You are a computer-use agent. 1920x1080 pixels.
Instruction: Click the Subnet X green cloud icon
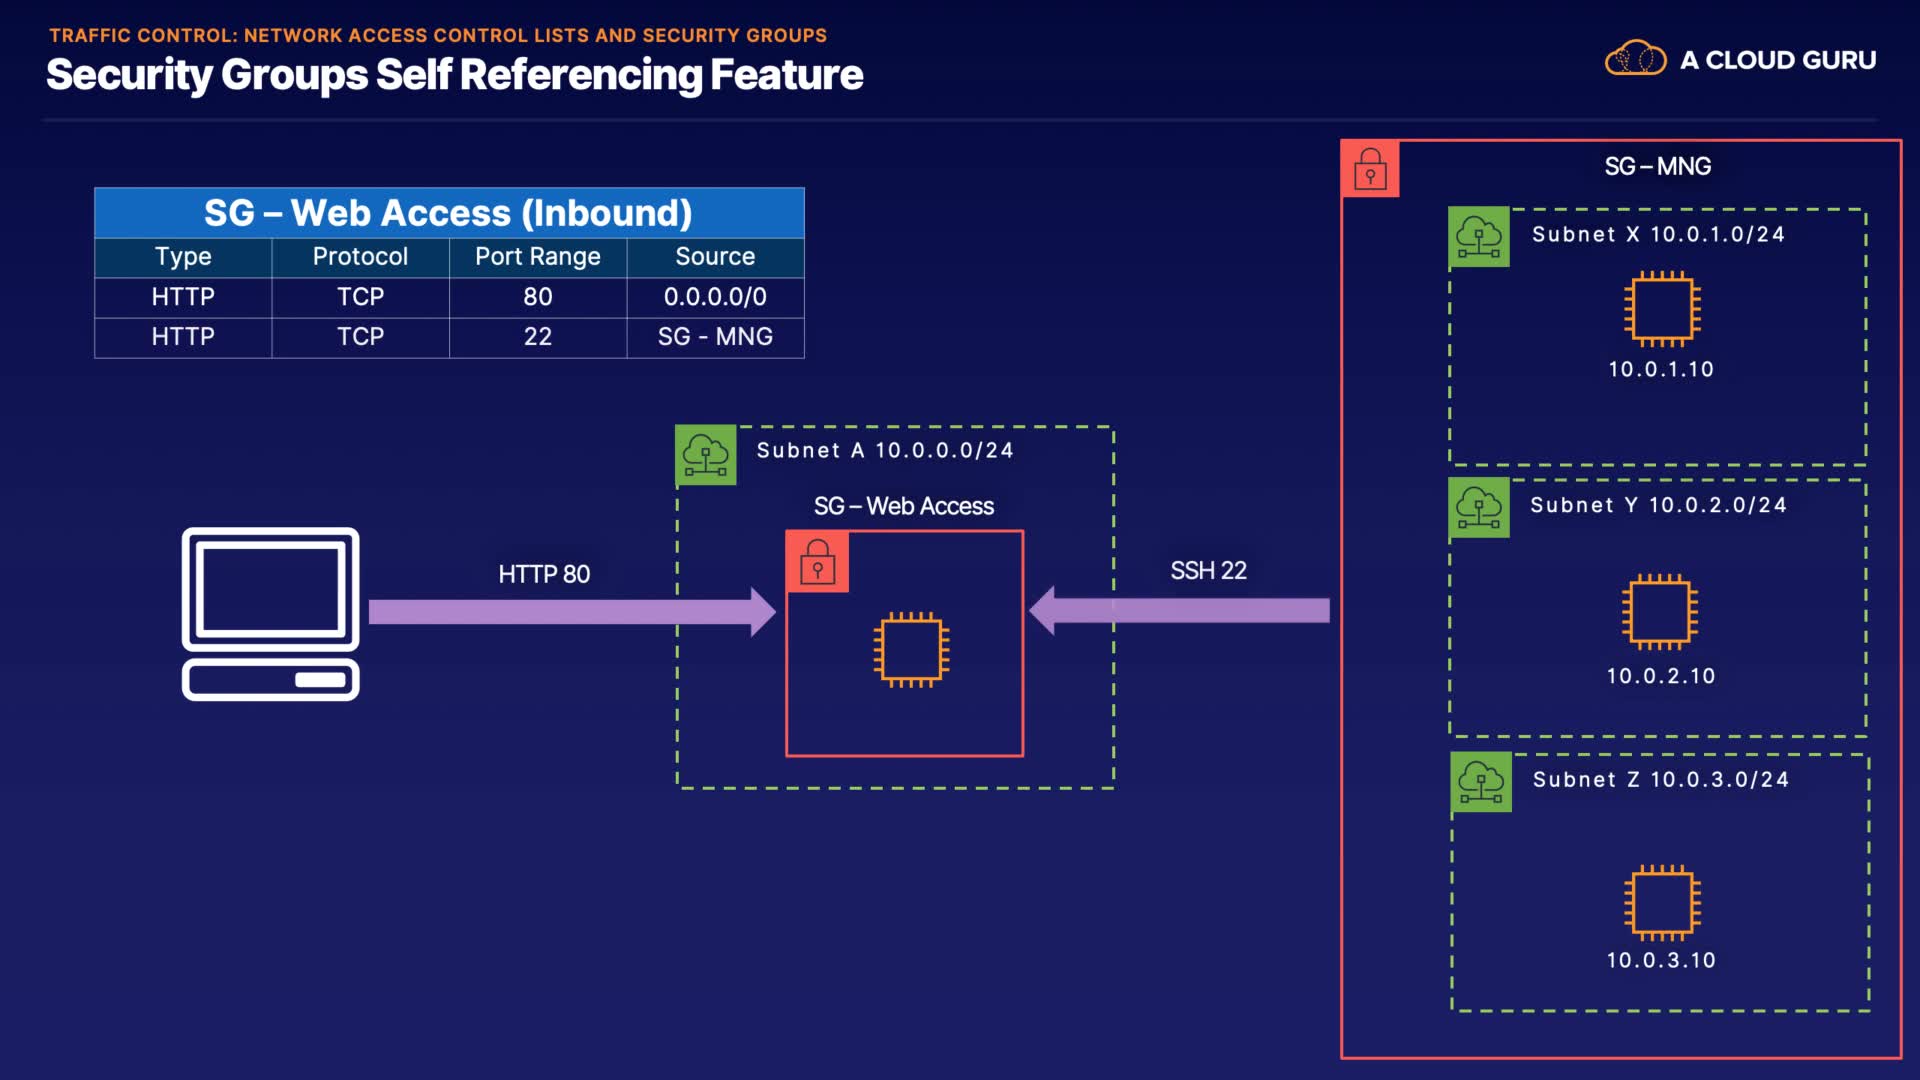[1478, 238]
